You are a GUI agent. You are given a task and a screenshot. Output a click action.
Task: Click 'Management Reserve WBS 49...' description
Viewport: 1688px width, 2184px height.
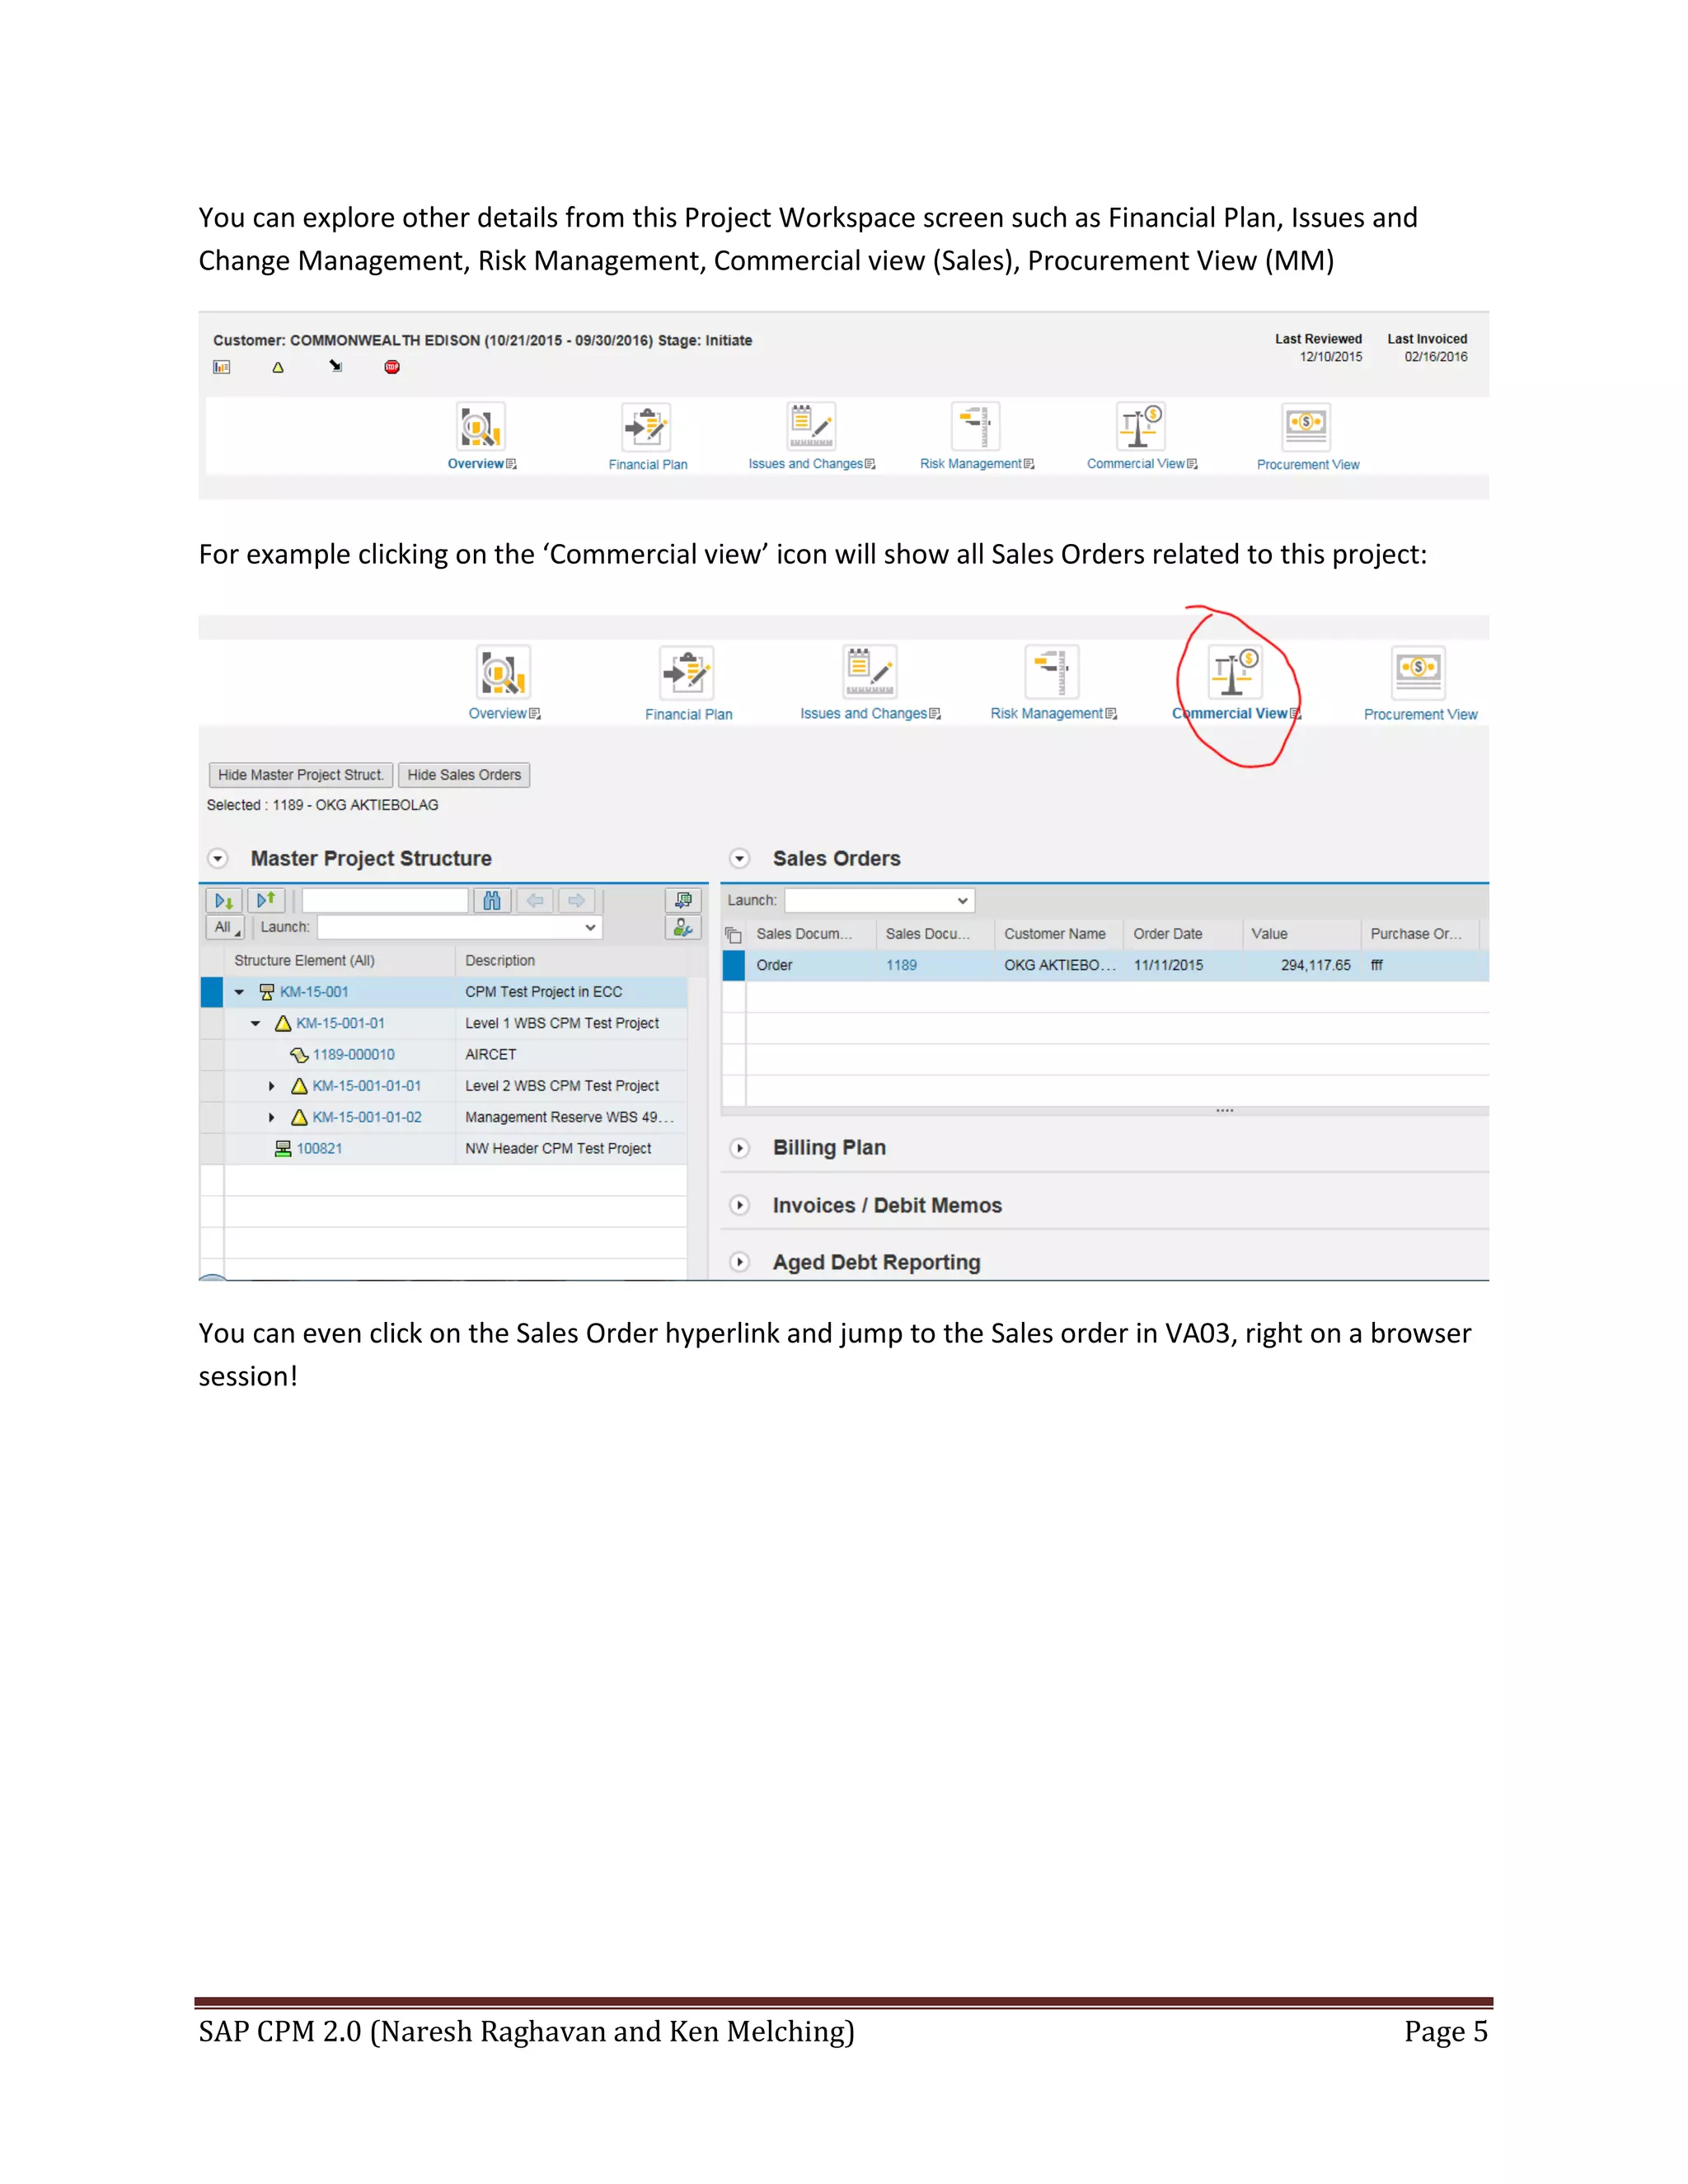[570, 1118]
